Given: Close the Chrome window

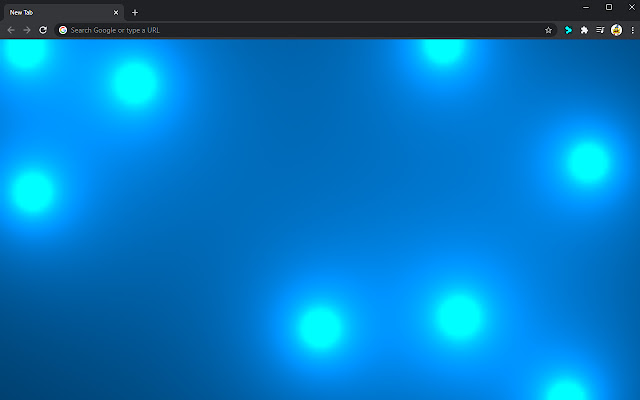Looking at the screenshot, I should pos(631,7).
